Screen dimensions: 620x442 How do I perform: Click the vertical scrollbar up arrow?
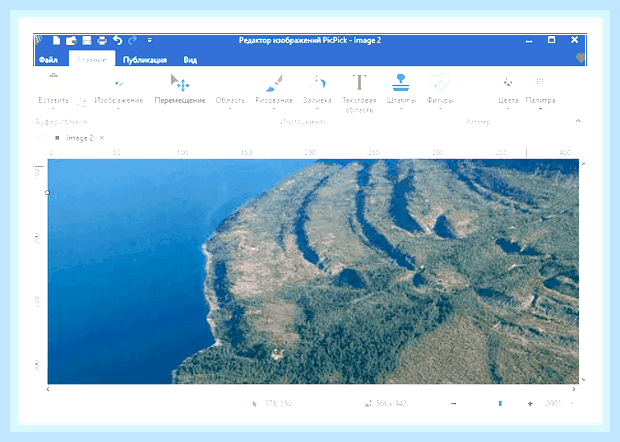click(x=584, y=163)
